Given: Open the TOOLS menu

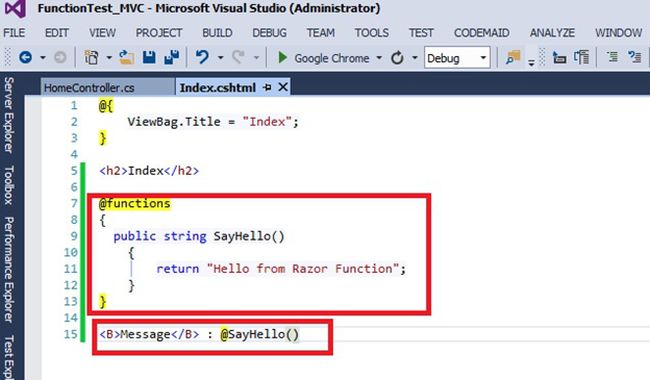Looking at the screenshot, I should 371,33.
